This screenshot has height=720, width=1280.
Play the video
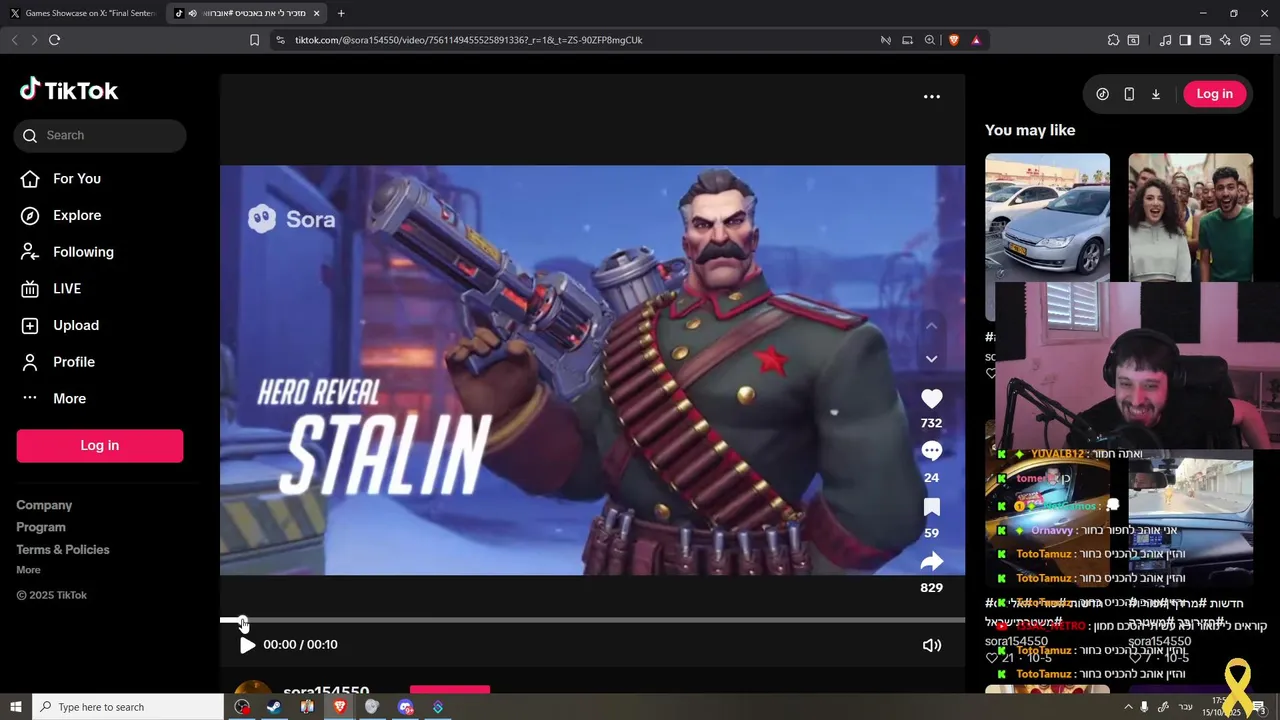[247, 645]
